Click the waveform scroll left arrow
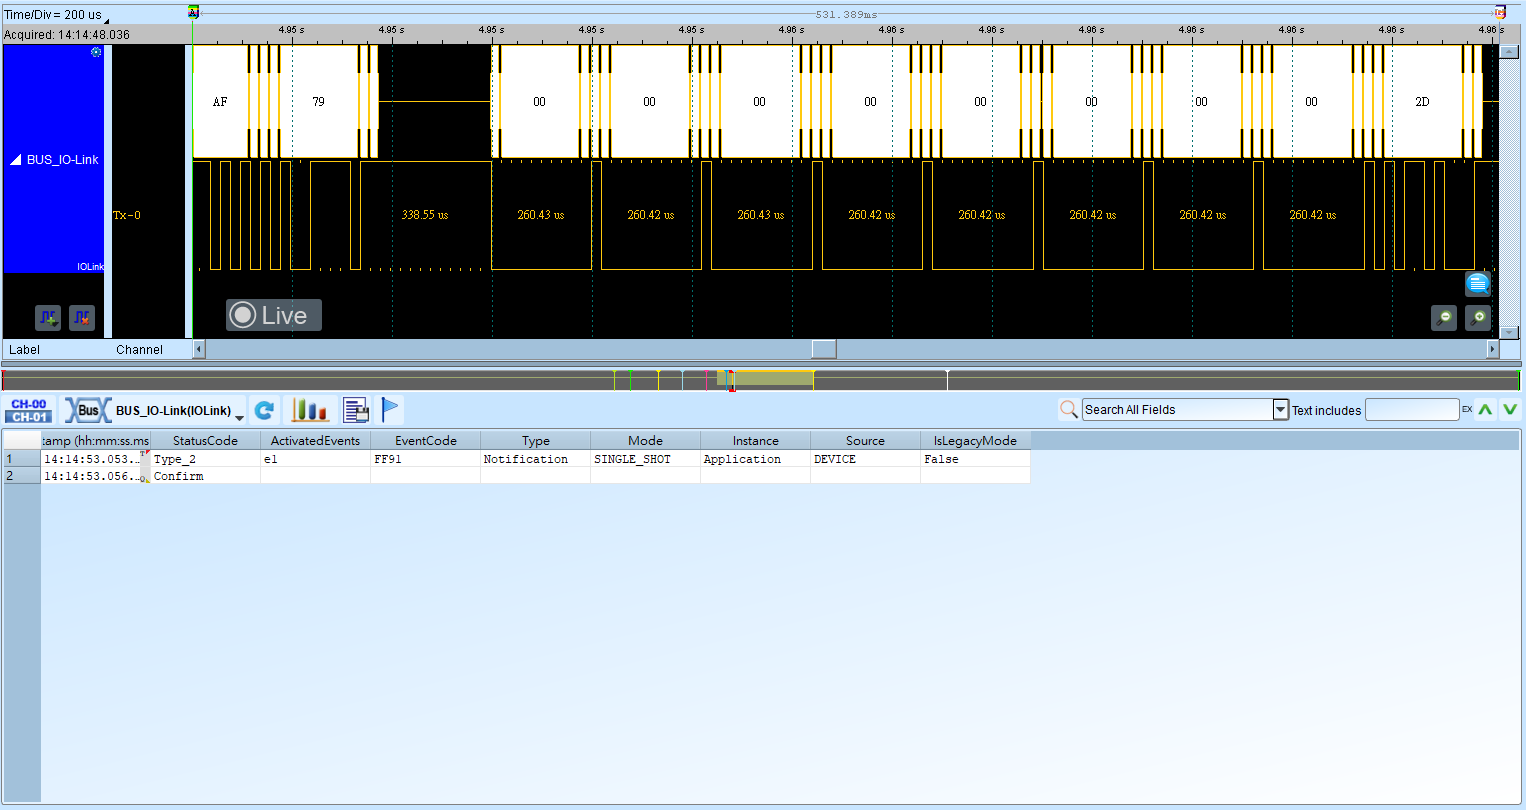 pos(198,349)
